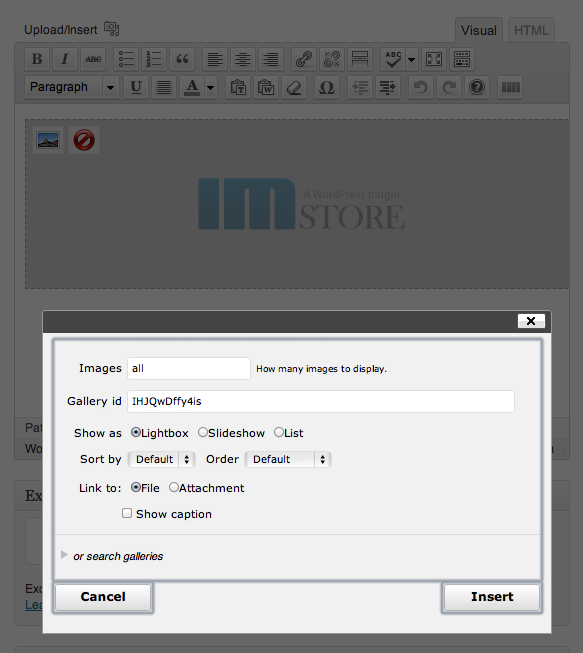Image resolution: width=583 pixels, height=653 pixels.
Task: Remove link with Unlink icon
Action: pos(332,59)
